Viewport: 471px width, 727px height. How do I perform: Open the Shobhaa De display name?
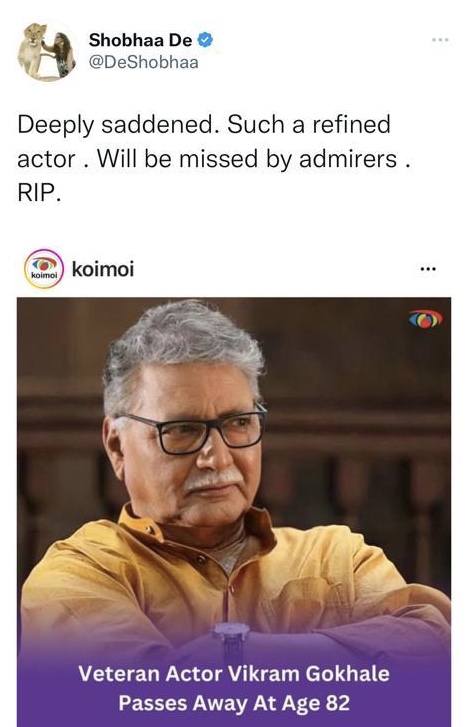pos(140,40)
